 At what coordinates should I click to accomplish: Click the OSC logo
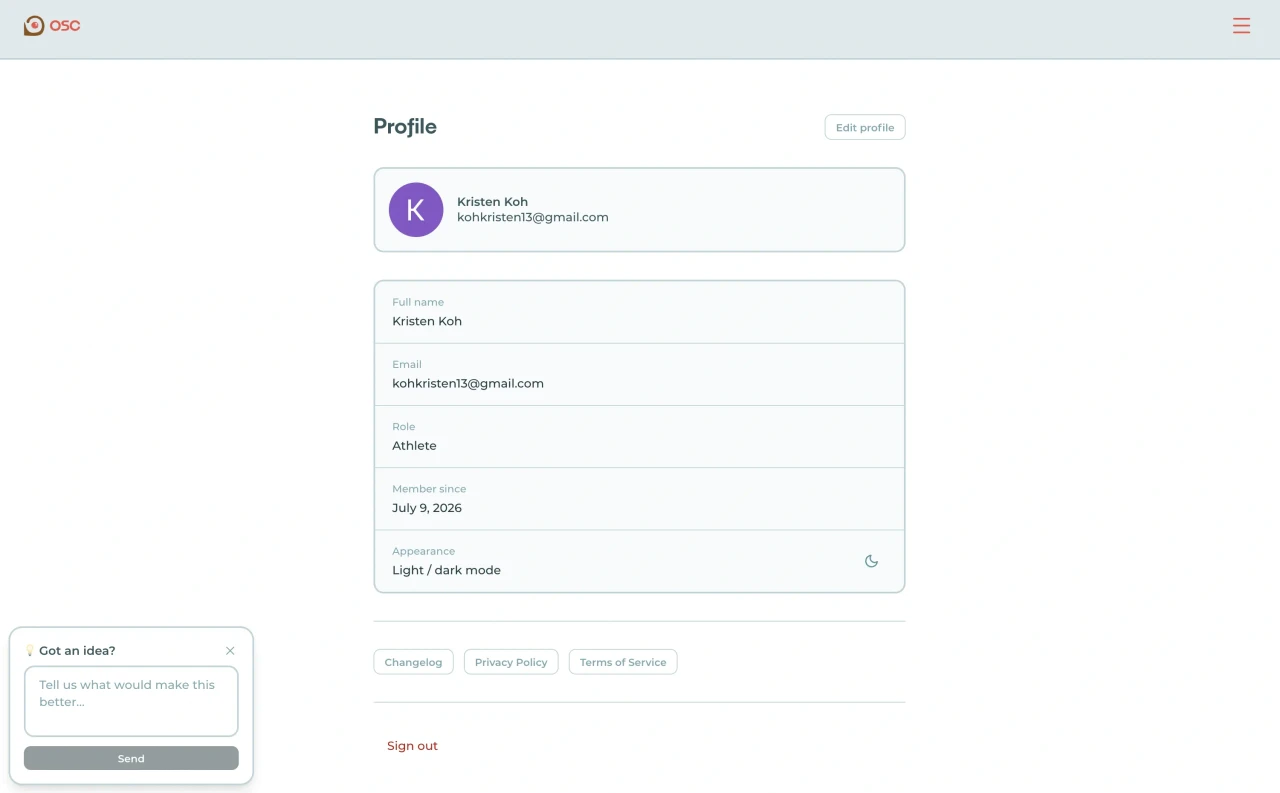click(52, 26)
